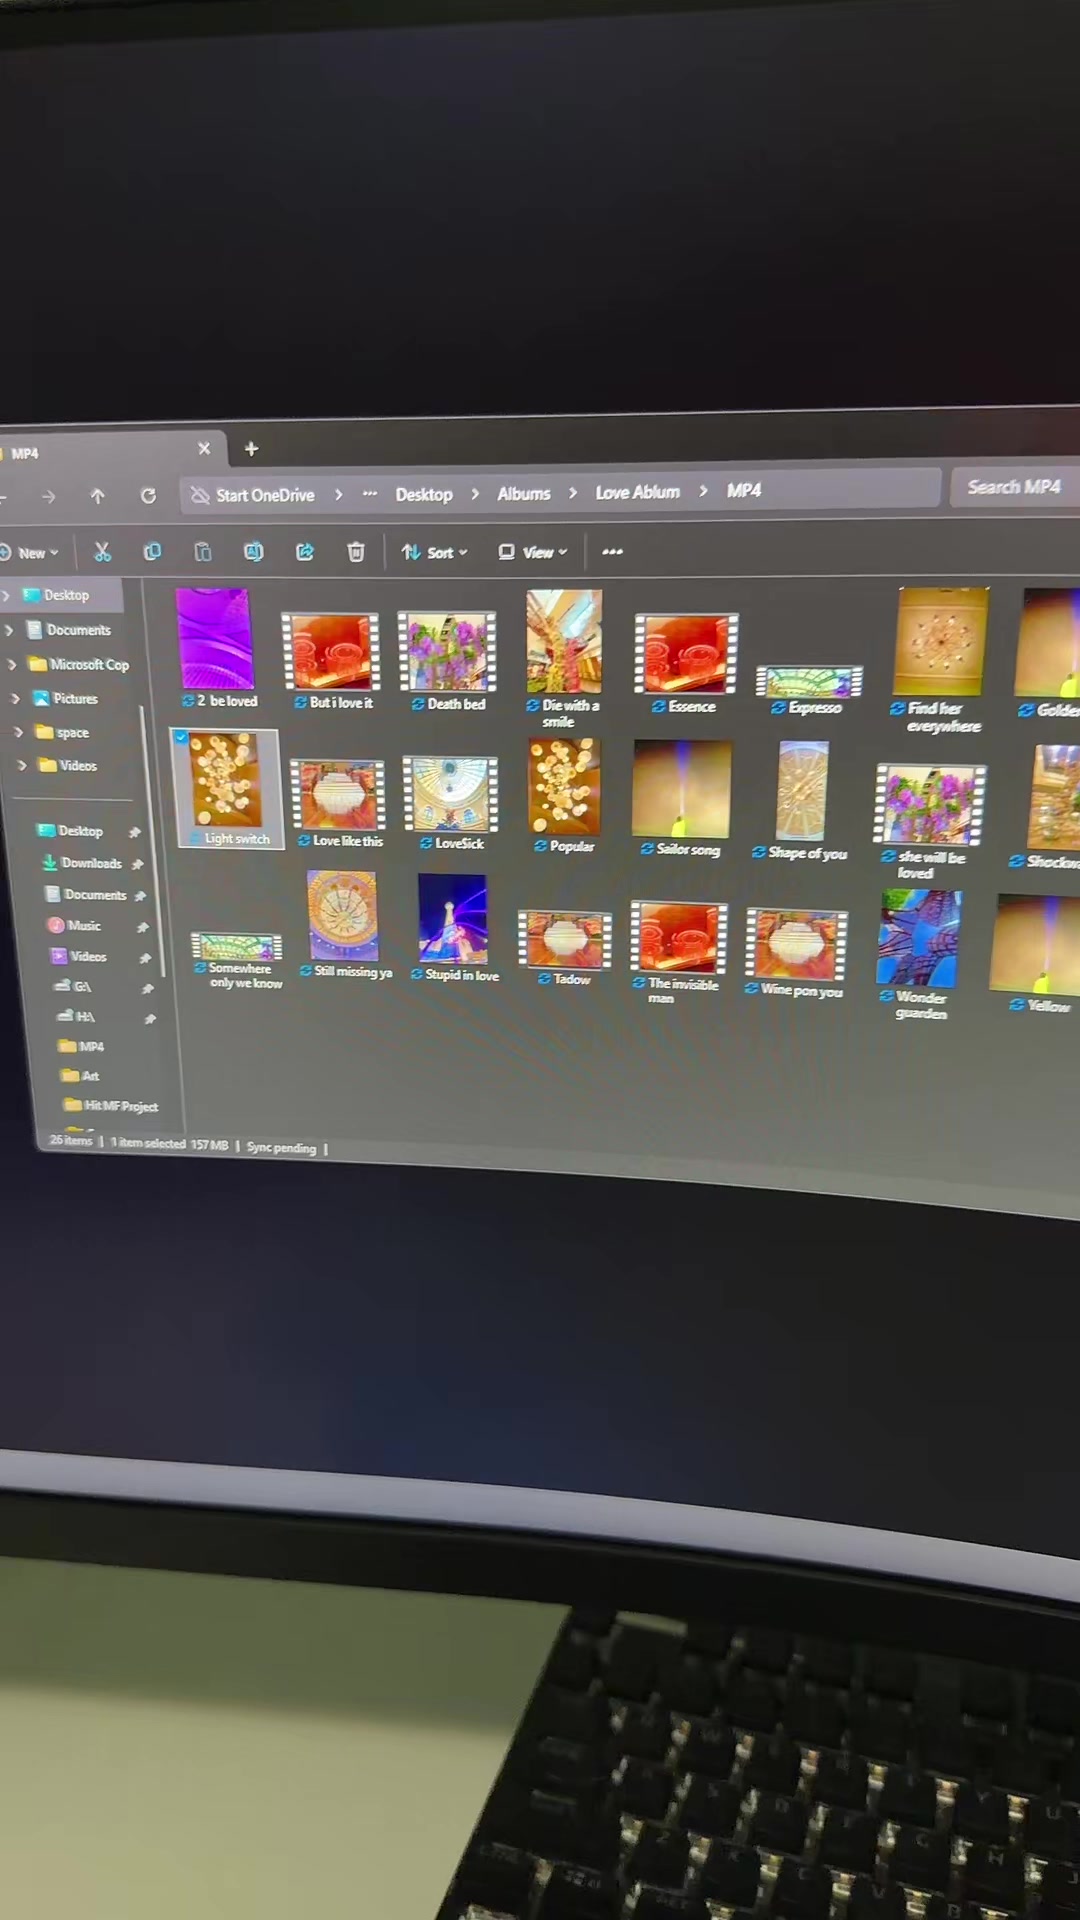Select Die with a smile video
This screenshot has width=1080, height=1920.
click(564, 657)
